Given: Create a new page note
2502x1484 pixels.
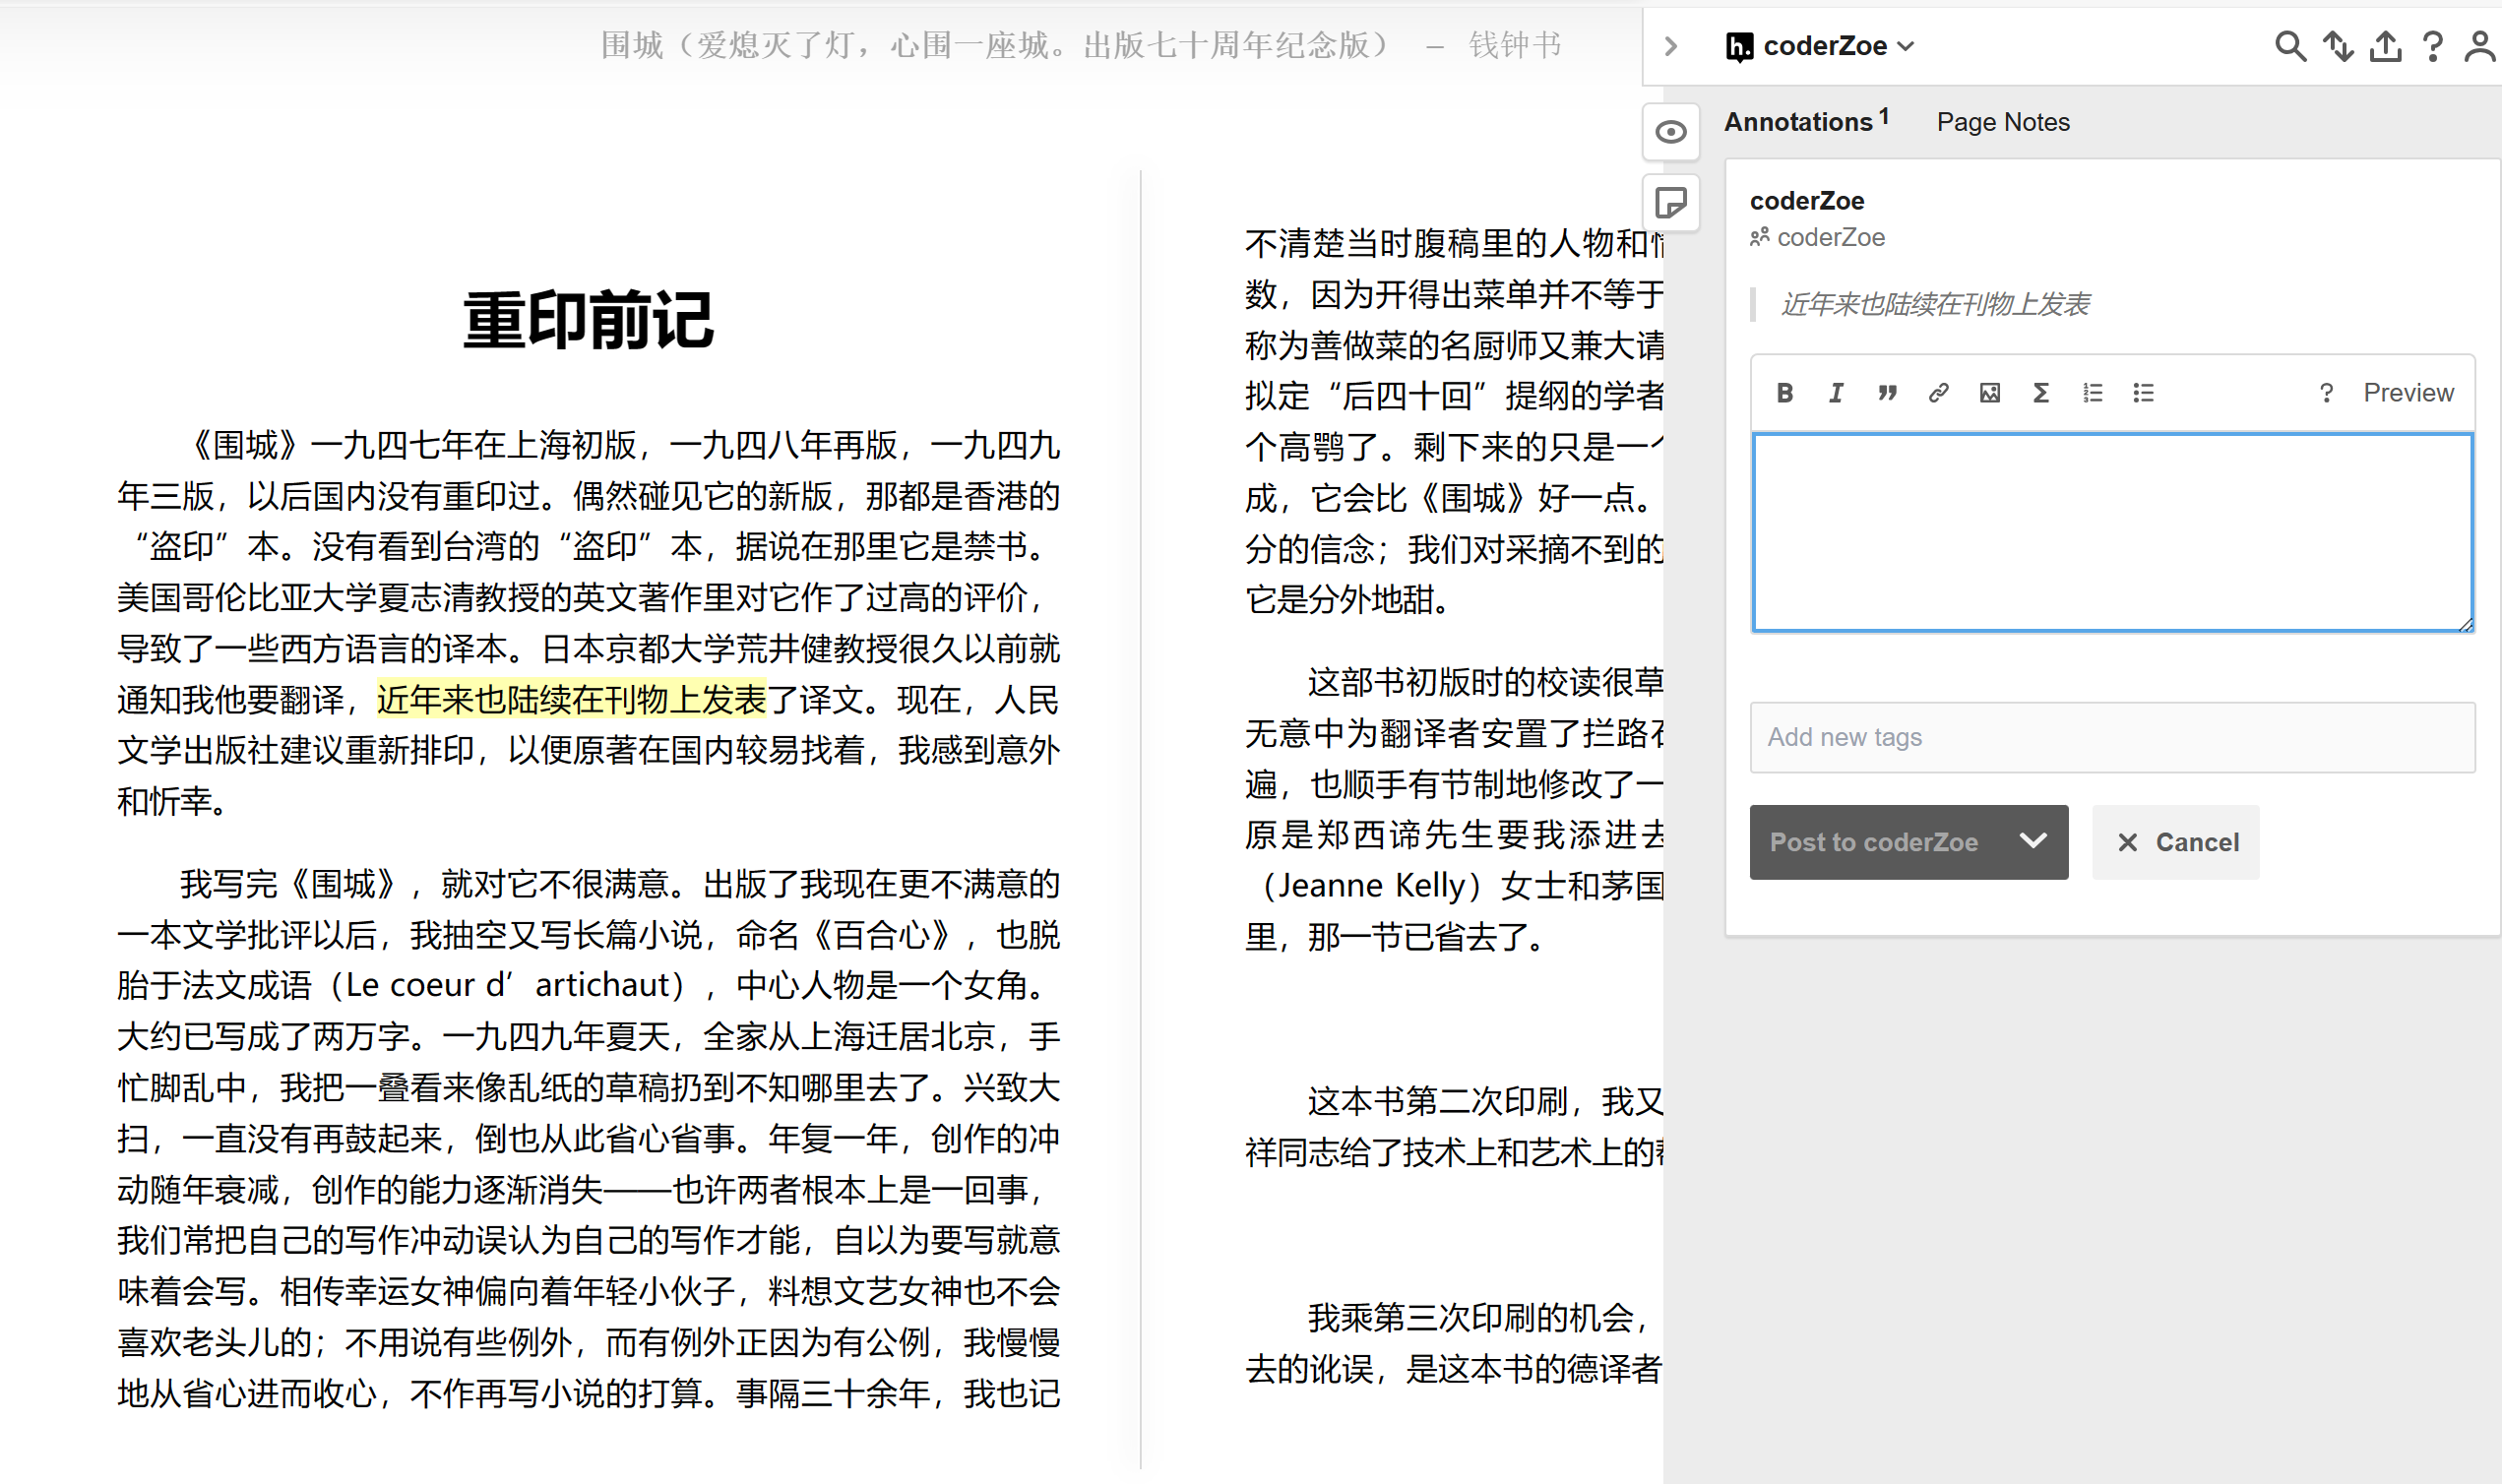Looking at the screenshot, I should [1671, 202].
